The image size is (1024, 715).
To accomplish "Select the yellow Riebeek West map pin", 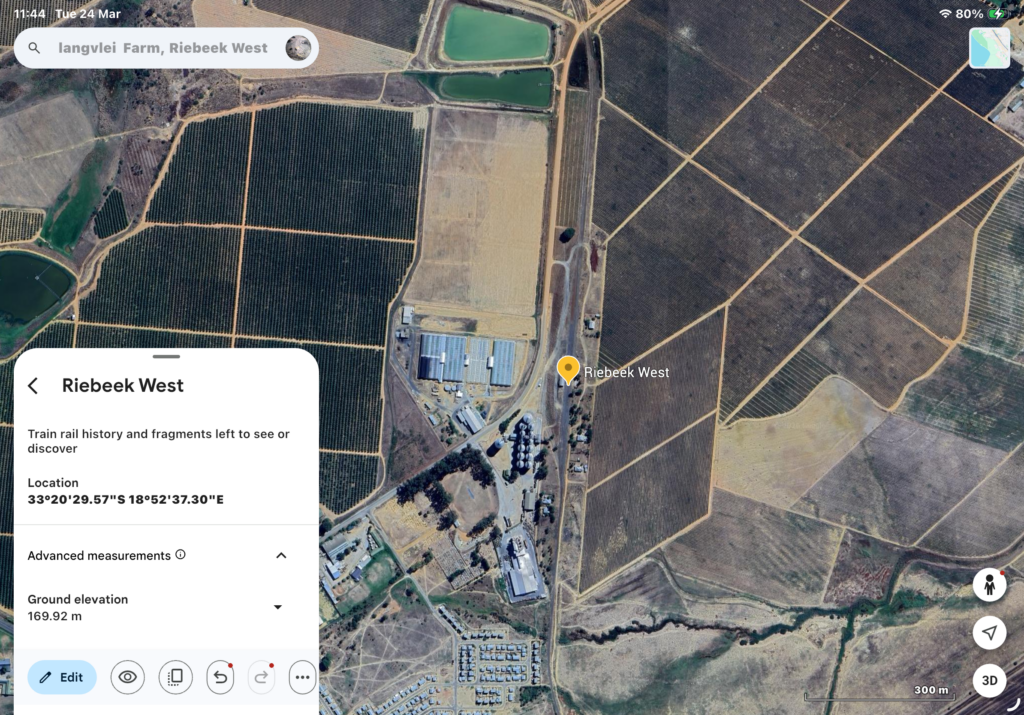I will pos(568,369).
